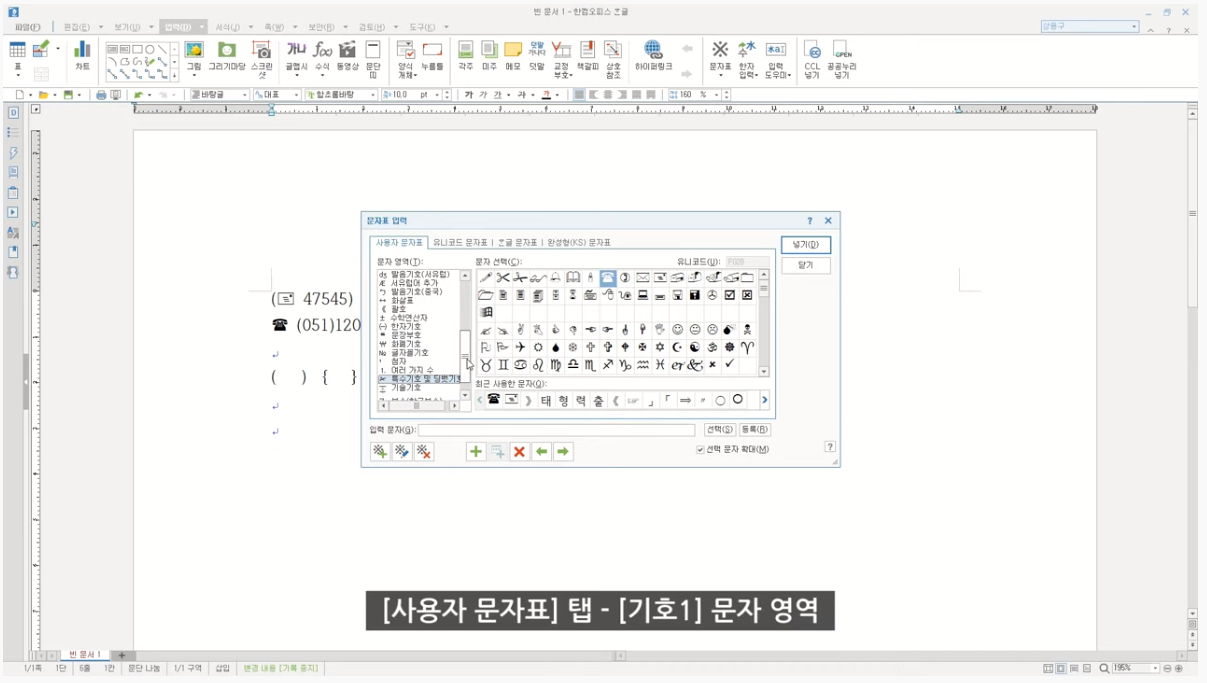Expand the 표 table dropdown arrow
Screen dimensions: 1207x683
pos(17,75)
